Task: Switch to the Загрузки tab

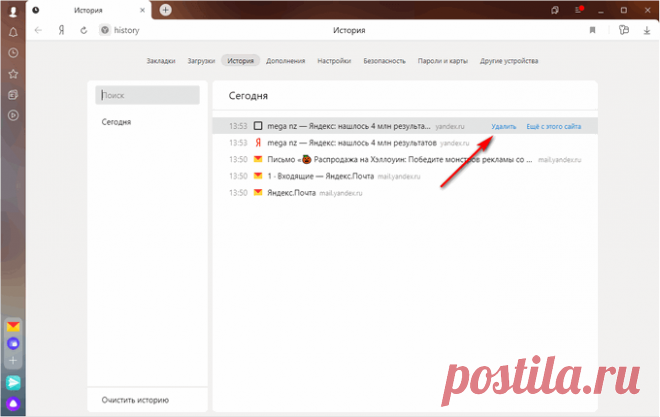Action: (201, 61)
